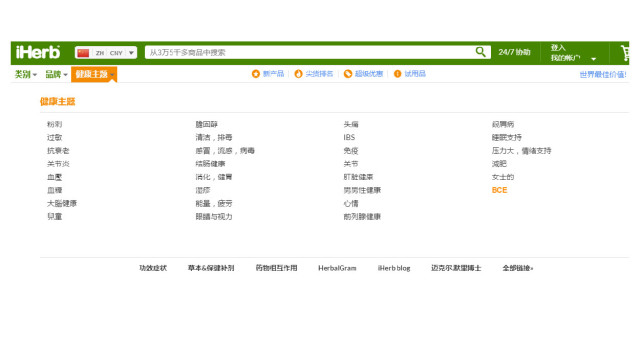
Task: Select the 结肠健康 colon health topic
Action: [210, 164]
